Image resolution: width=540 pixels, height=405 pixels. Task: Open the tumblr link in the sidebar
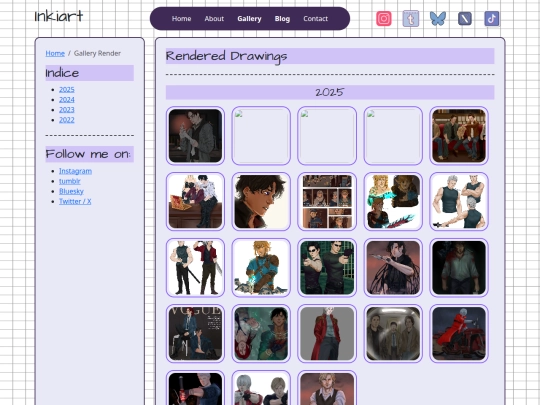(70, 181)
